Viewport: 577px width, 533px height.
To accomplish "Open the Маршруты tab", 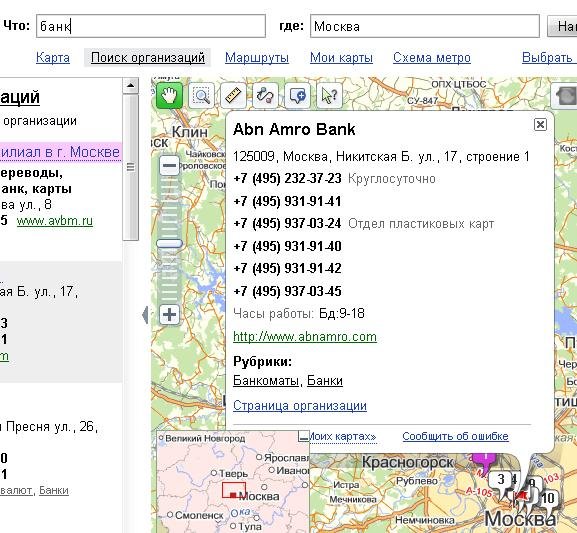I will pyautogui.click(x=257, y=58).
